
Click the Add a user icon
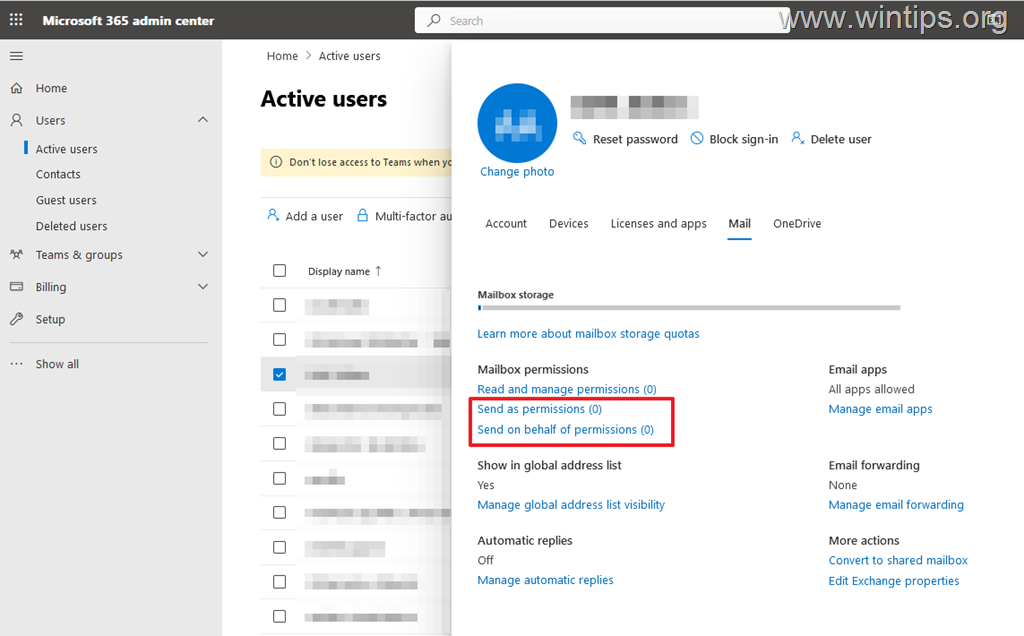coord(273,215)
